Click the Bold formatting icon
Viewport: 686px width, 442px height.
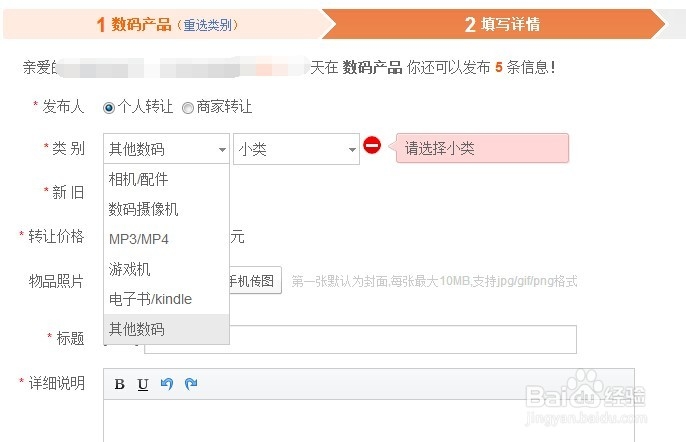119,384
